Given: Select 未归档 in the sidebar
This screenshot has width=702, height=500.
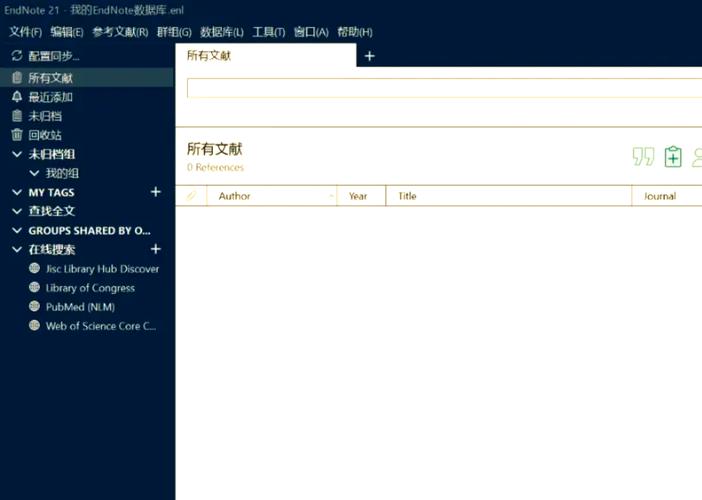Looking at the screenshot, I should [x=45, y=116].
